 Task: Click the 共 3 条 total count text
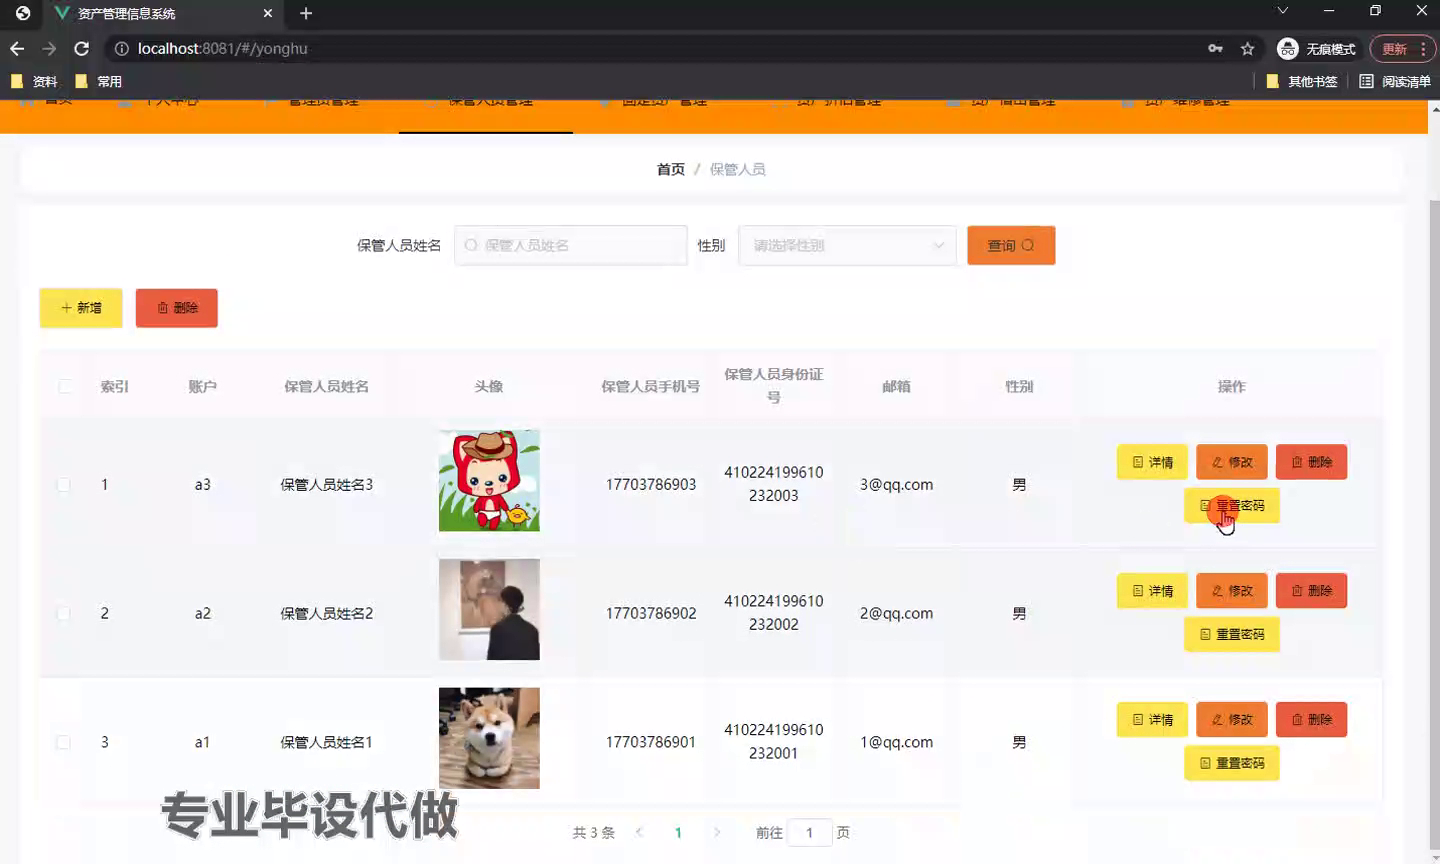tap(593, 832)
